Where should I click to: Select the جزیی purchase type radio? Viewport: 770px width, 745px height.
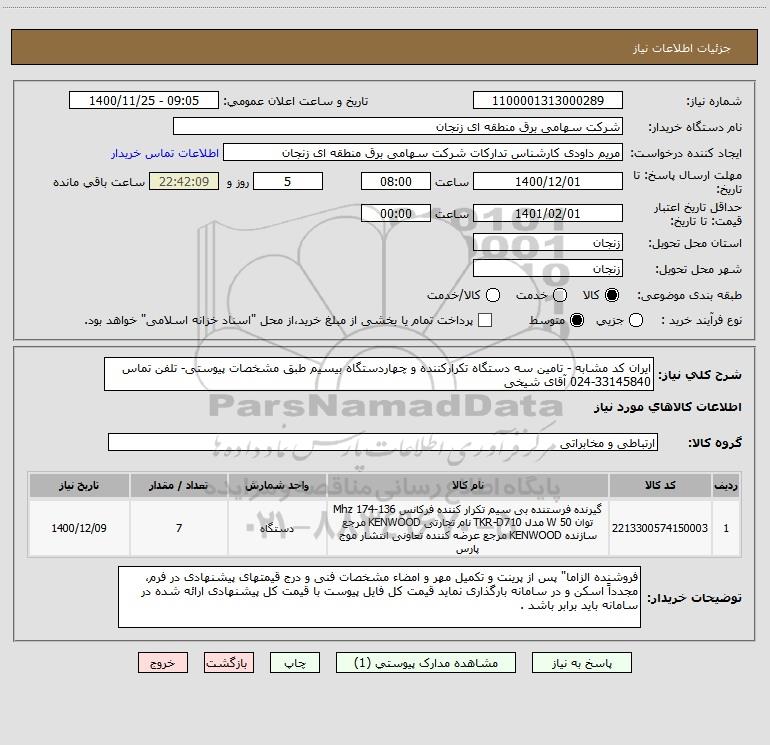coord(636,320)
